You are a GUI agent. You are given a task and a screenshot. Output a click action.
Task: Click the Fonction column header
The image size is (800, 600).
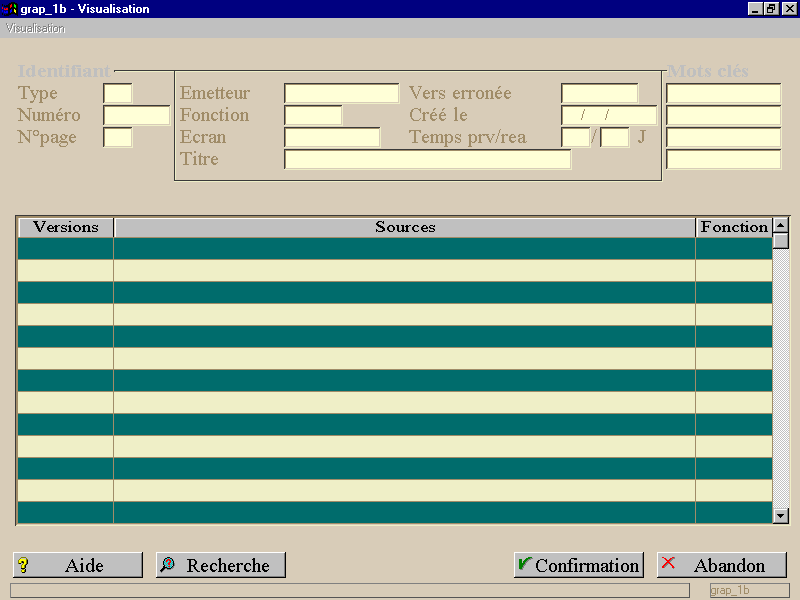pos(734,227)
